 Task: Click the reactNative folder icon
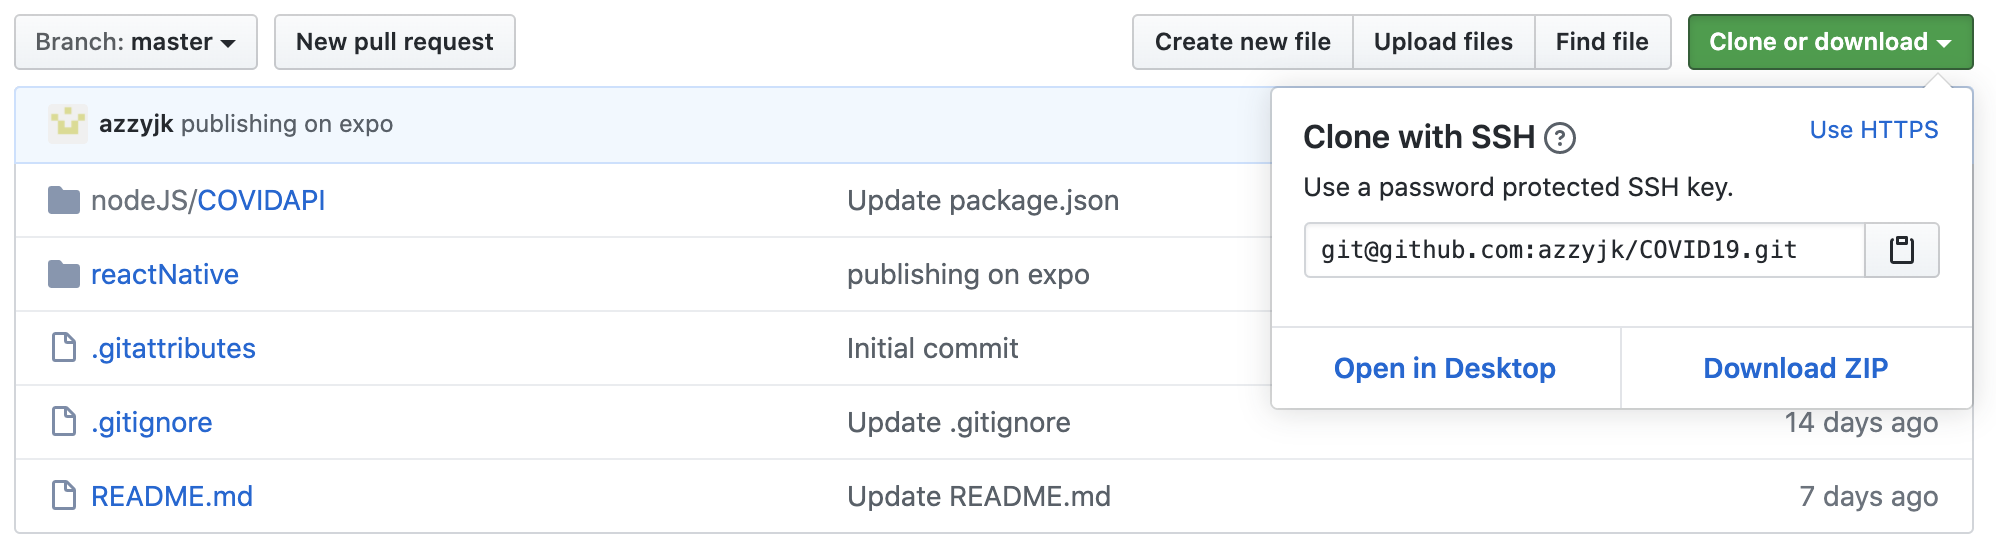[64, 274]
